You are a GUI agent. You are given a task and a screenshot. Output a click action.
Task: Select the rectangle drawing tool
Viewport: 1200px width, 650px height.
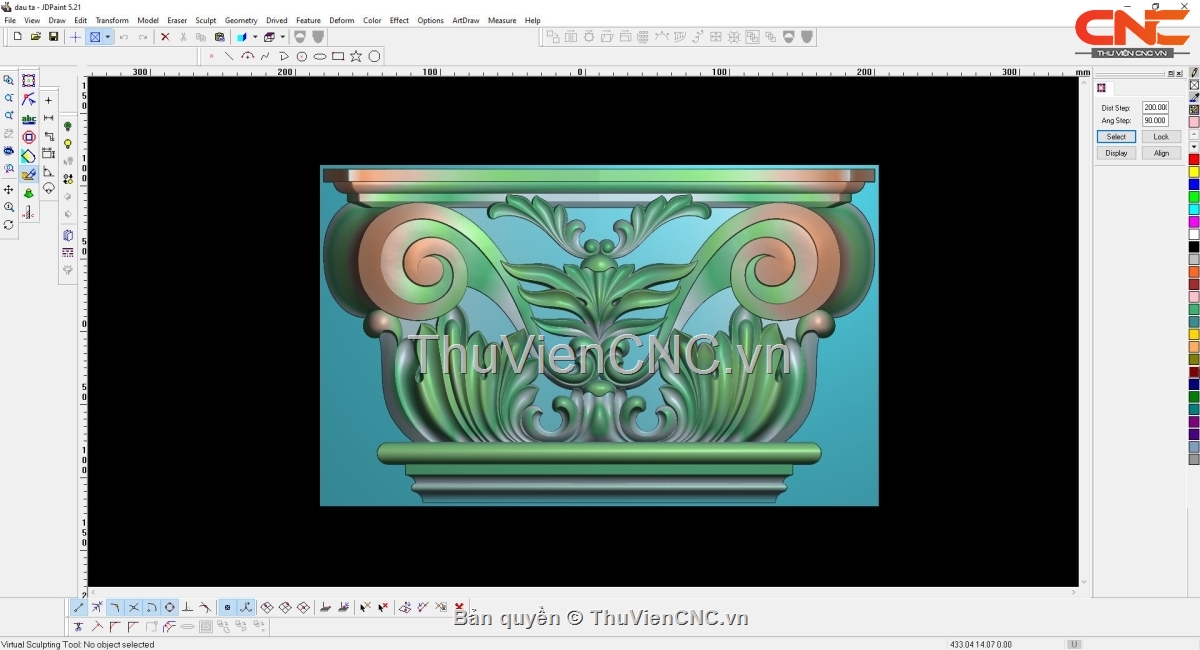338,56
